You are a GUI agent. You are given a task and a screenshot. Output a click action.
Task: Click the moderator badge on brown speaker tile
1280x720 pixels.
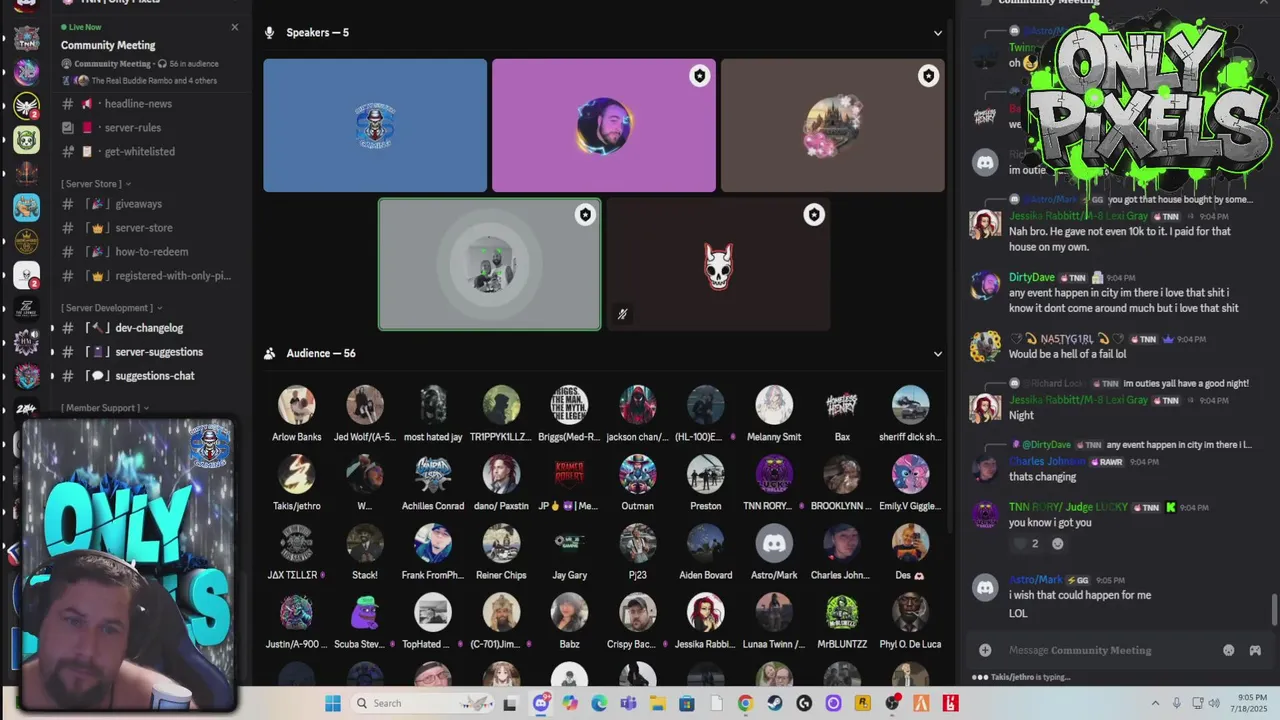(x=928, y=76)
